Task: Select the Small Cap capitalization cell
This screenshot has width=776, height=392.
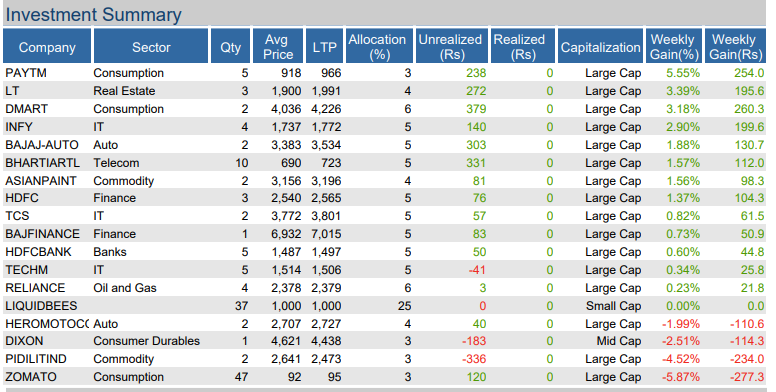Action: 613,306
